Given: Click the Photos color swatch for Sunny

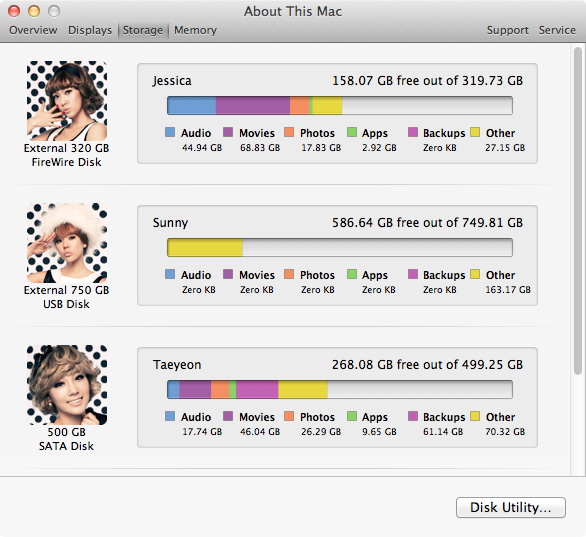Looking at the screenshot, I should coord(289,274).
